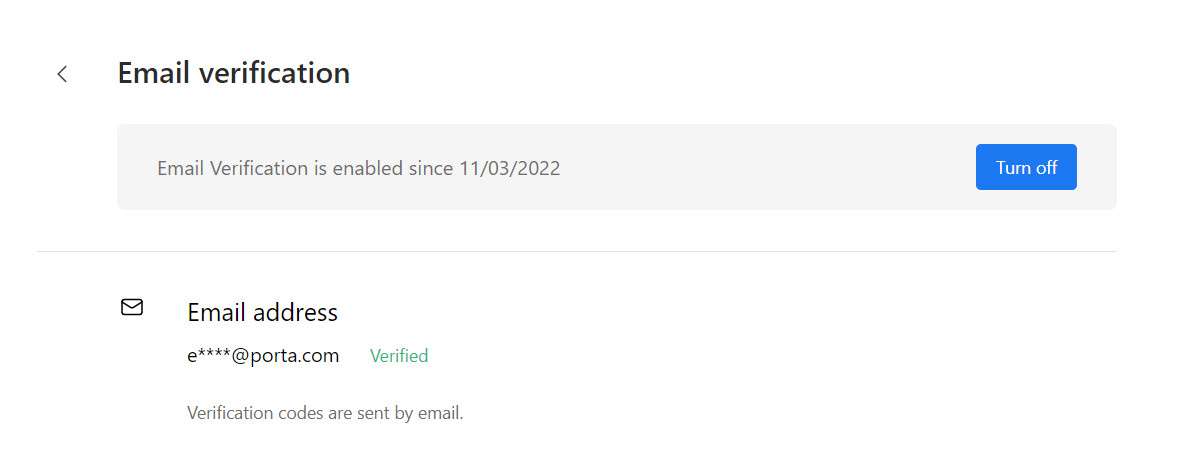The image size is (1191, 472).
Task: Click the word Verified next to the email
Action: (399, 356)
